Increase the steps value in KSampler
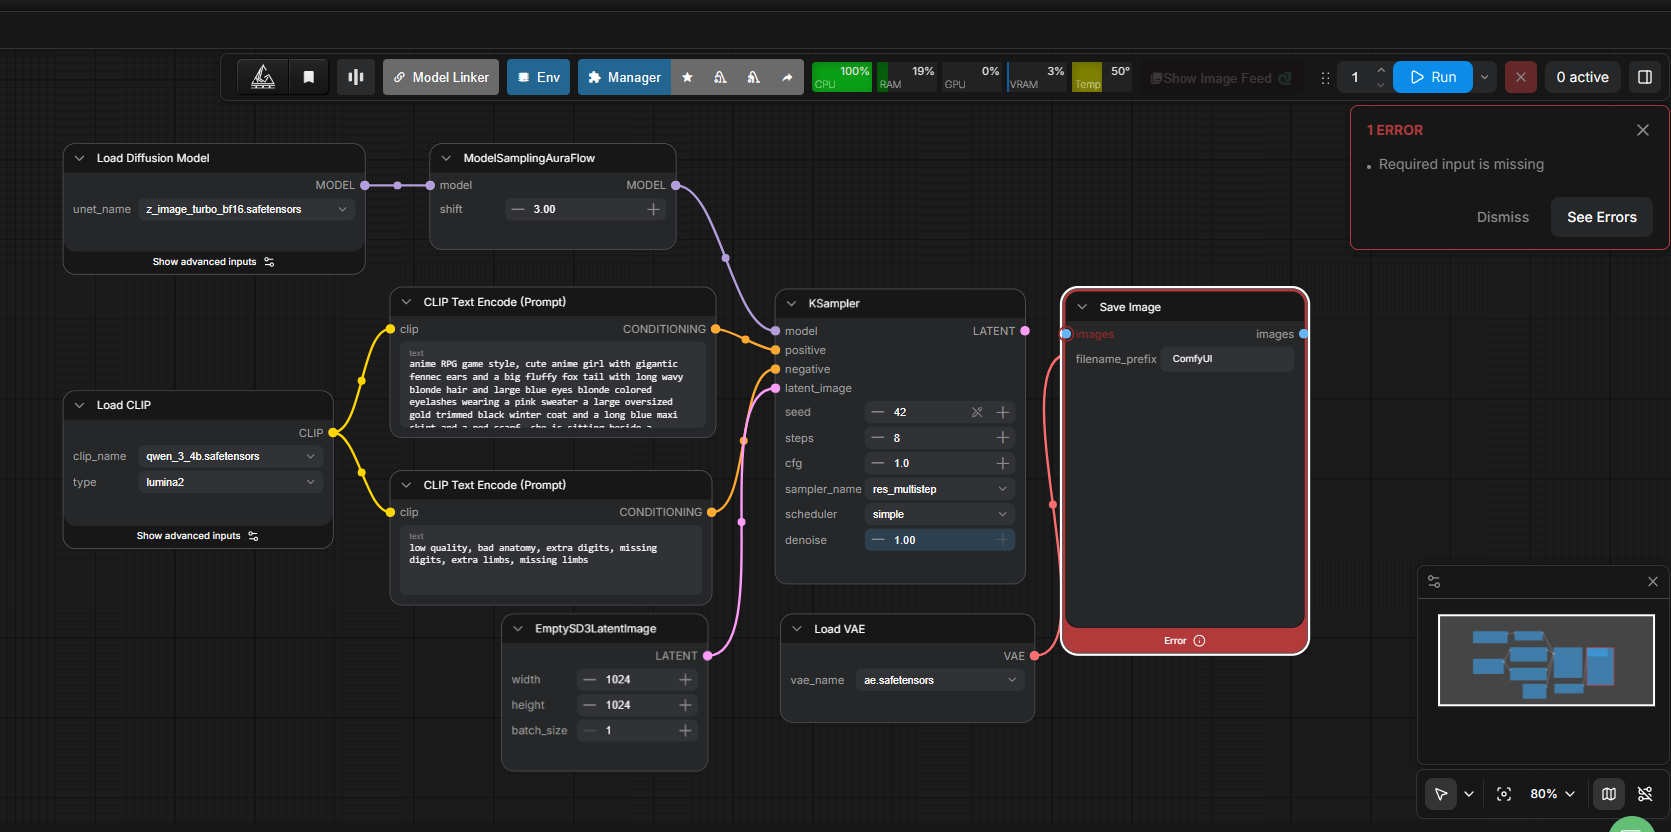Image resolution: width=1671 pixels, height=832 pixels. click(1003, 438)
